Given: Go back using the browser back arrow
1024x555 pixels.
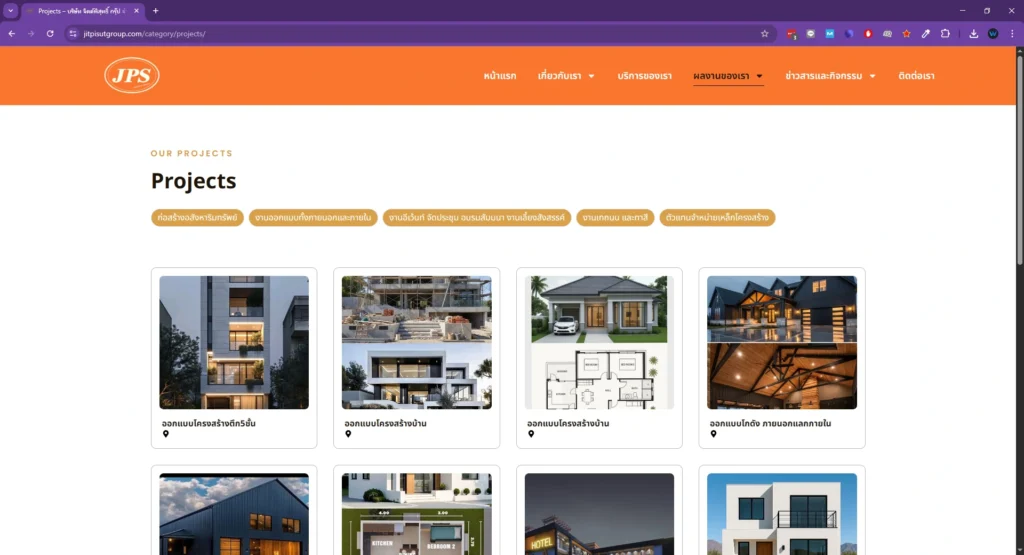Looking at the screenshot, I should 12,33.
